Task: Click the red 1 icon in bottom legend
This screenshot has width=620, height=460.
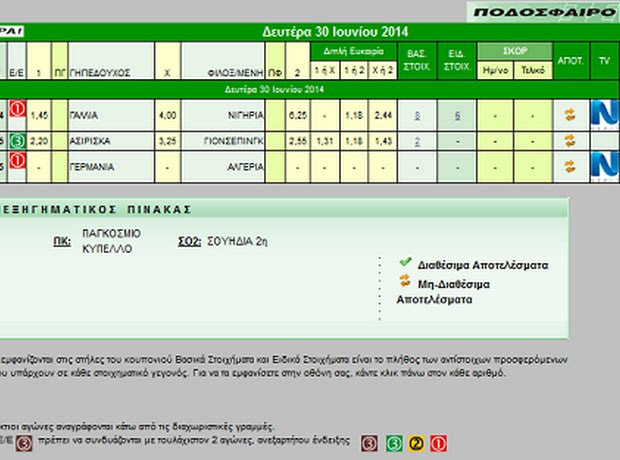Action: 438,441
